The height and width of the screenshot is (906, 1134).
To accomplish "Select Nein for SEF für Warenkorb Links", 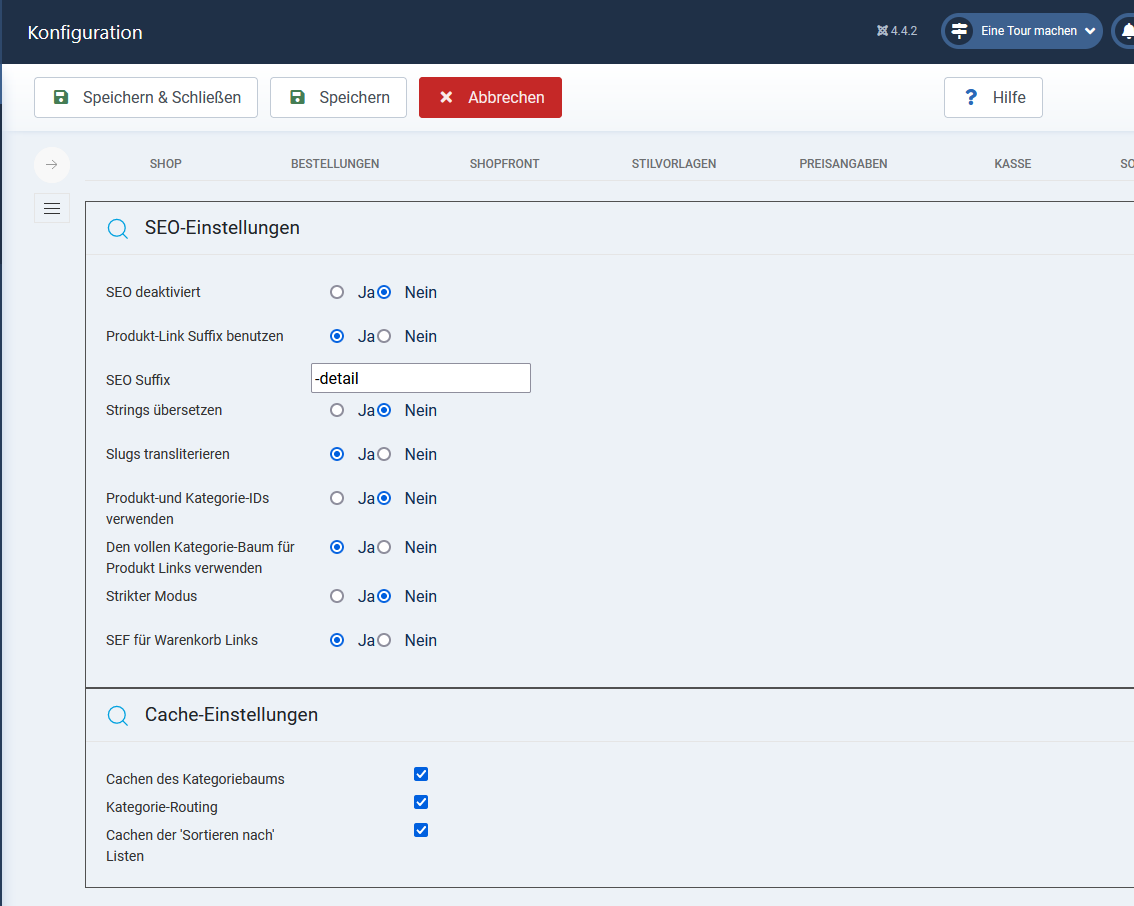I will 384,641.
